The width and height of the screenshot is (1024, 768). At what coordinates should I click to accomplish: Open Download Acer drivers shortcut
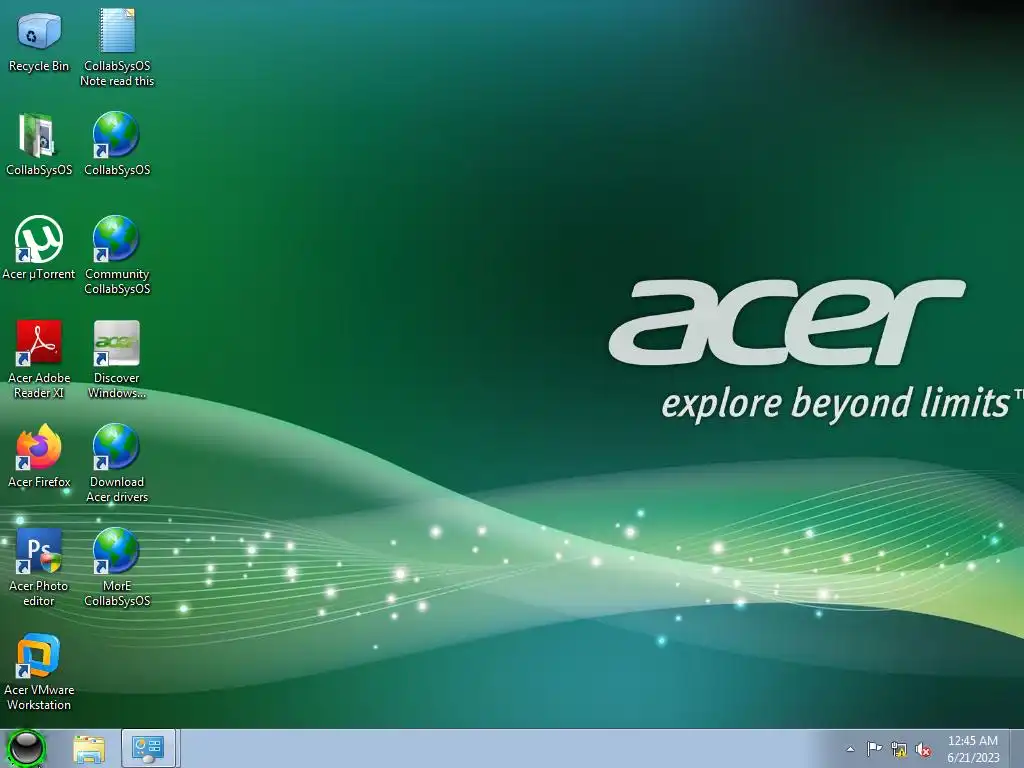tap(117, 463)
